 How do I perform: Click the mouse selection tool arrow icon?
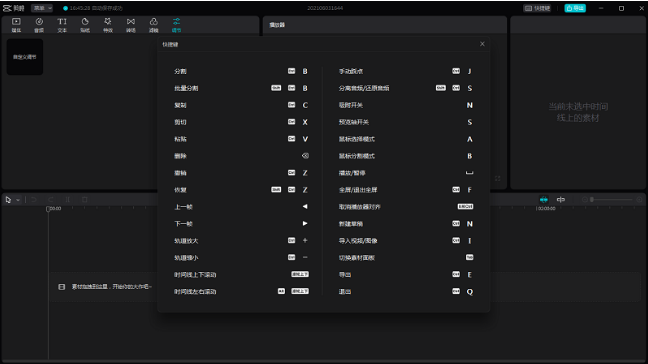[8, 200]
